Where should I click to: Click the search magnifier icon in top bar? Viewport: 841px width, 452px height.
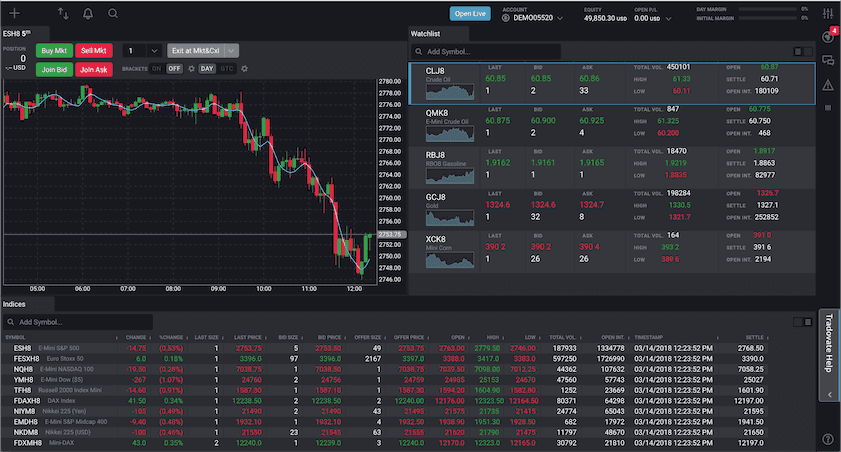(113, 13)
